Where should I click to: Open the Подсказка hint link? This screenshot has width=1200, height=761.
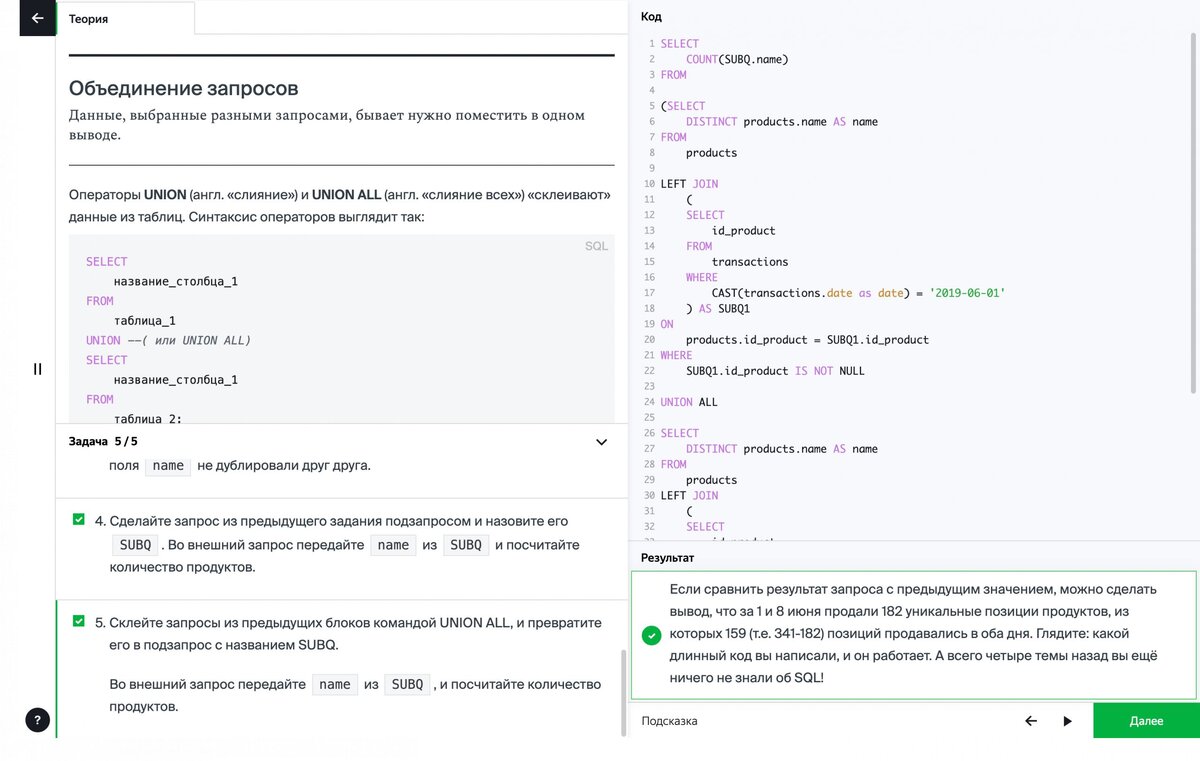point(669,721)
